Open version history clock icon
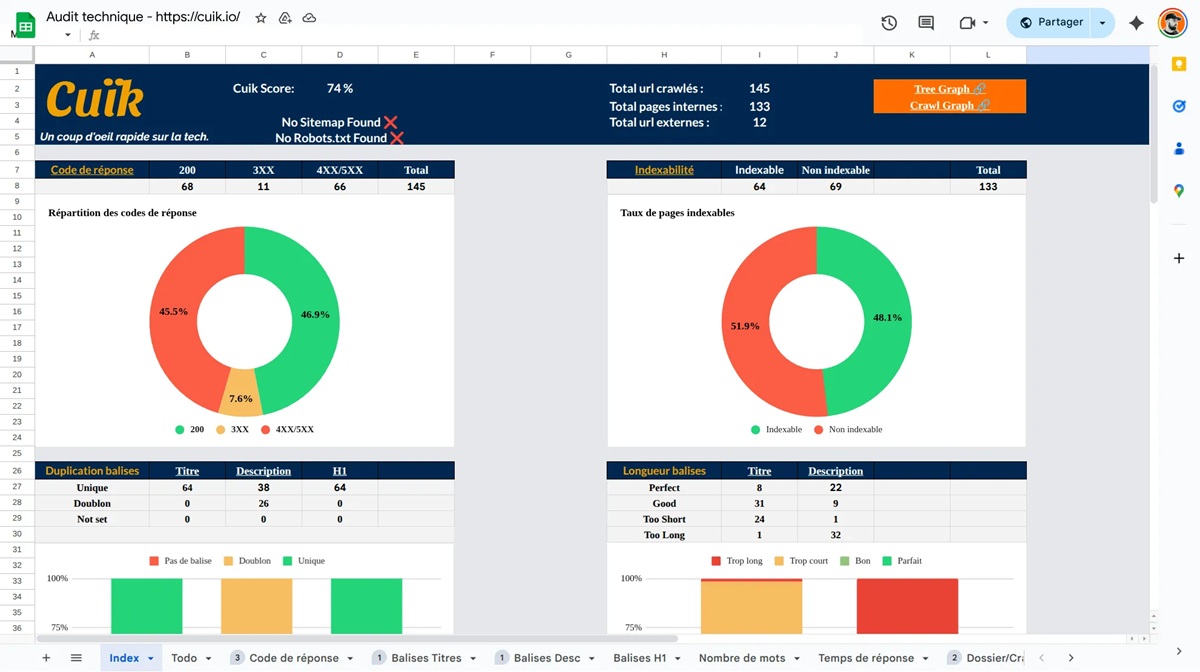 (x=889, y=23)
